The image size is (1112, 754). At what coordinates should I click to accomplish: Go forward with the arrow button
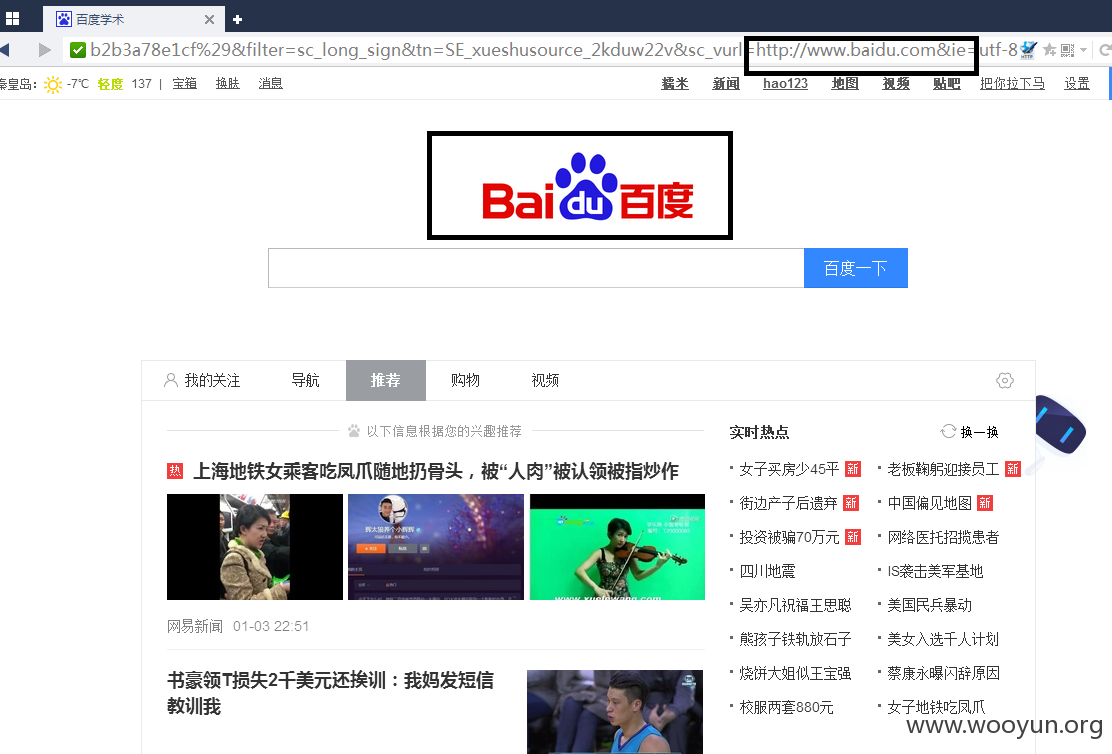click(x=45, y=50)
